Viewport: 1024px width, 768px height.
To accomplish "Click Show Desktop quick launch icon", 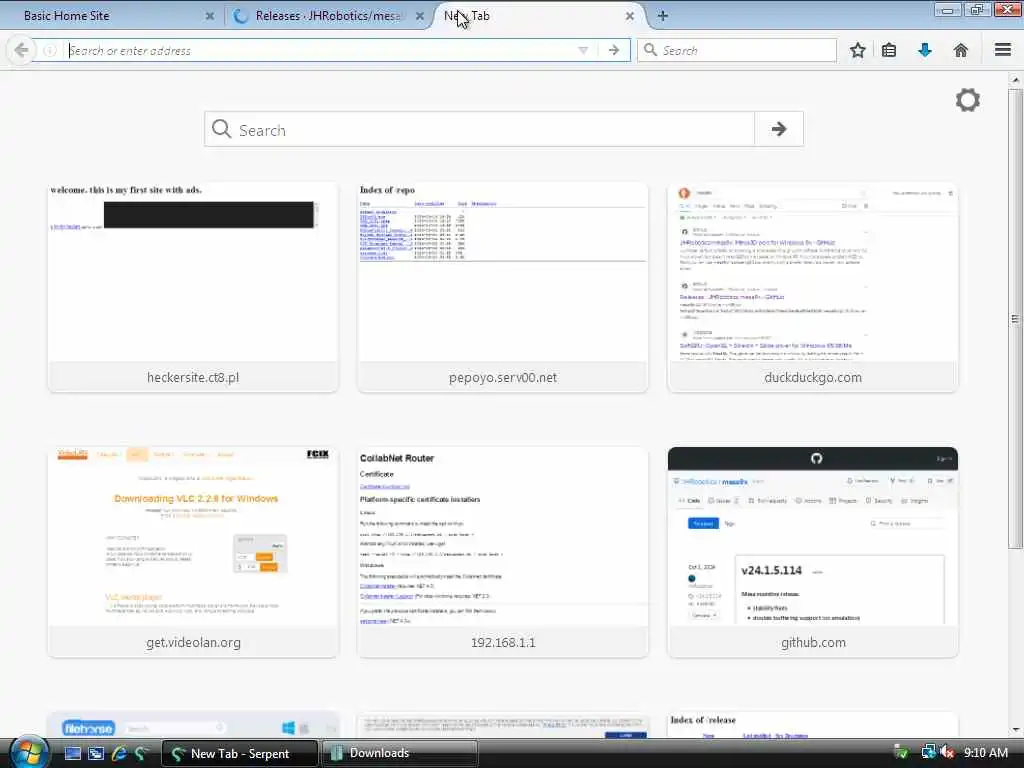I will [72, 753].
